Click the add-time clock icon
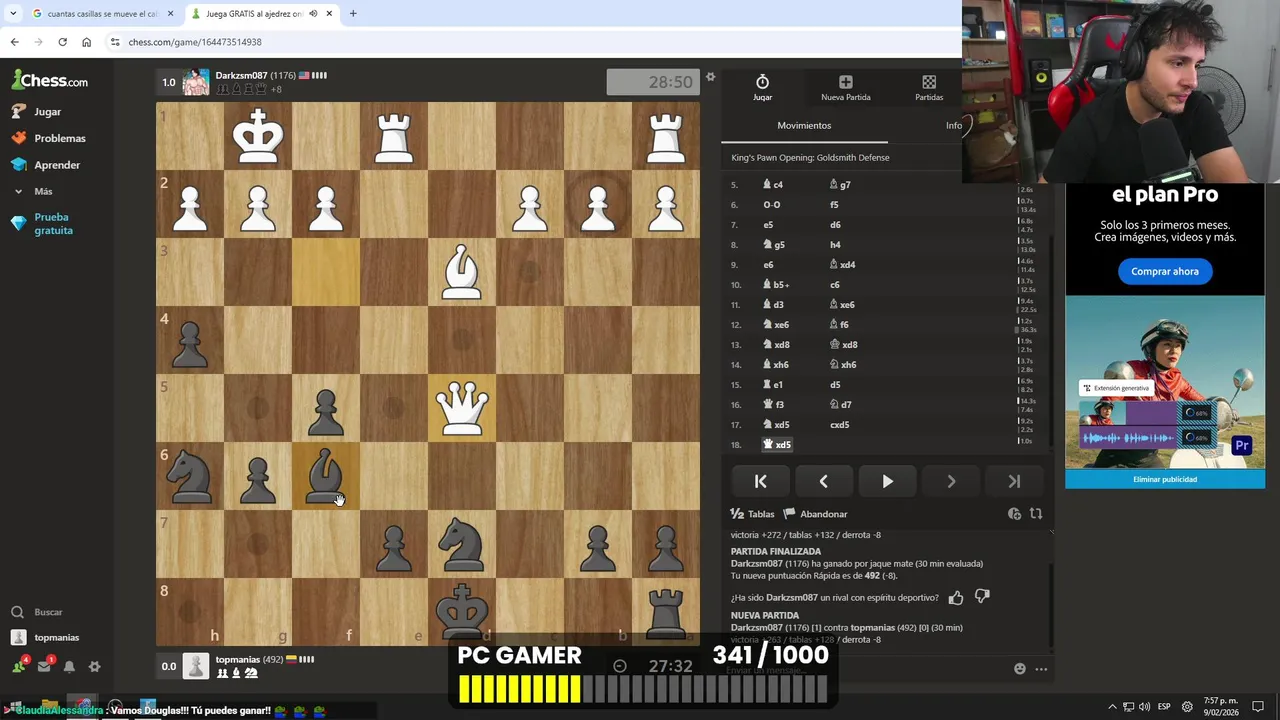1280x720 pixels. click(x=1014, y=514)
